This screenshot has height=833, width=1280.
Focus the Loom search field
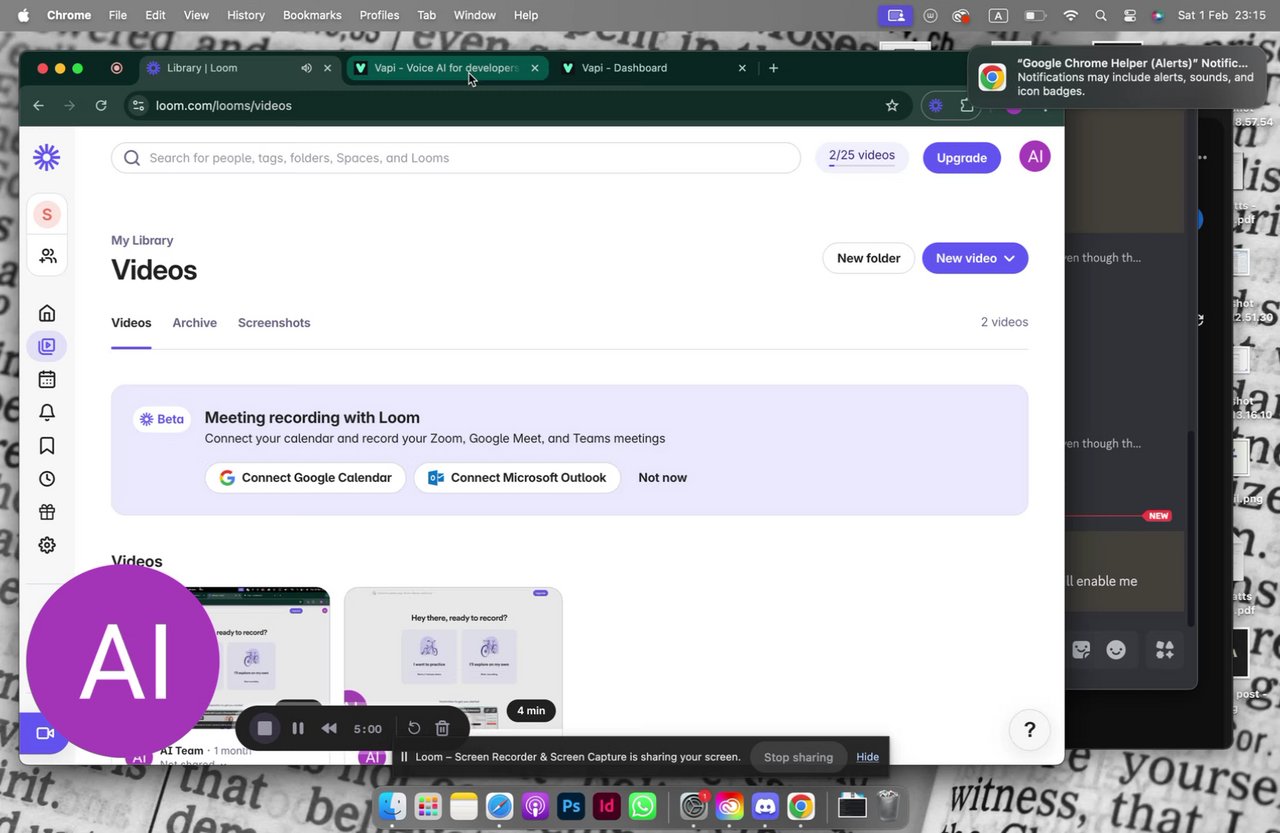pyautogui.click(x=456, y=158)
